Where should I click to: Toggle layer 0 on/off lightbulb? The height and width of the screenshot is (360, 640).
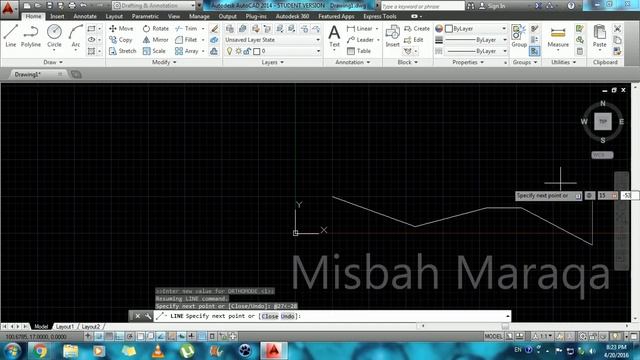(x=229, y=51)
